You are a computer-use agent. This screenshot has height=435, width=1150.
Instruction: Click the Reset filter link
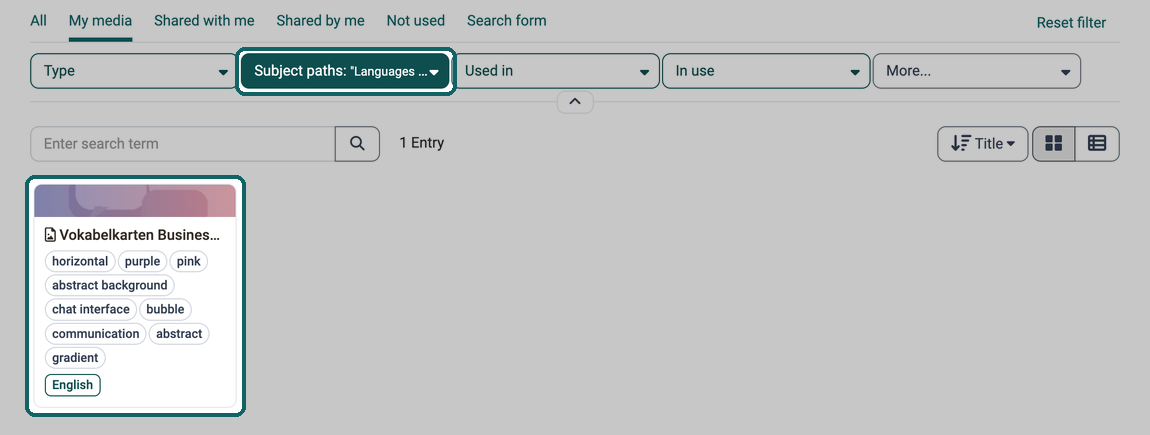1071,23
